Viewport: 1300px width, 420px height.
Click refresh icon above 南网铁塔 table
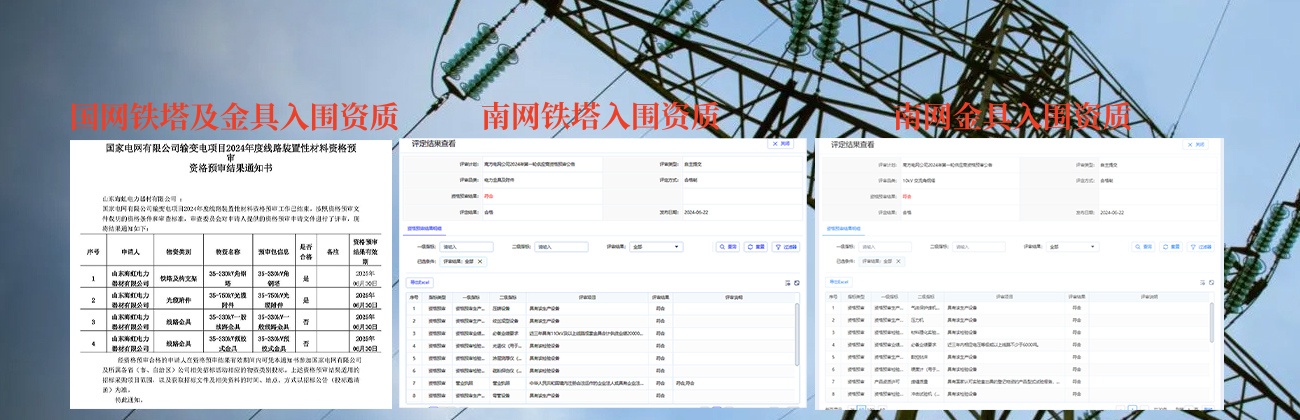[x=796, y=283]
